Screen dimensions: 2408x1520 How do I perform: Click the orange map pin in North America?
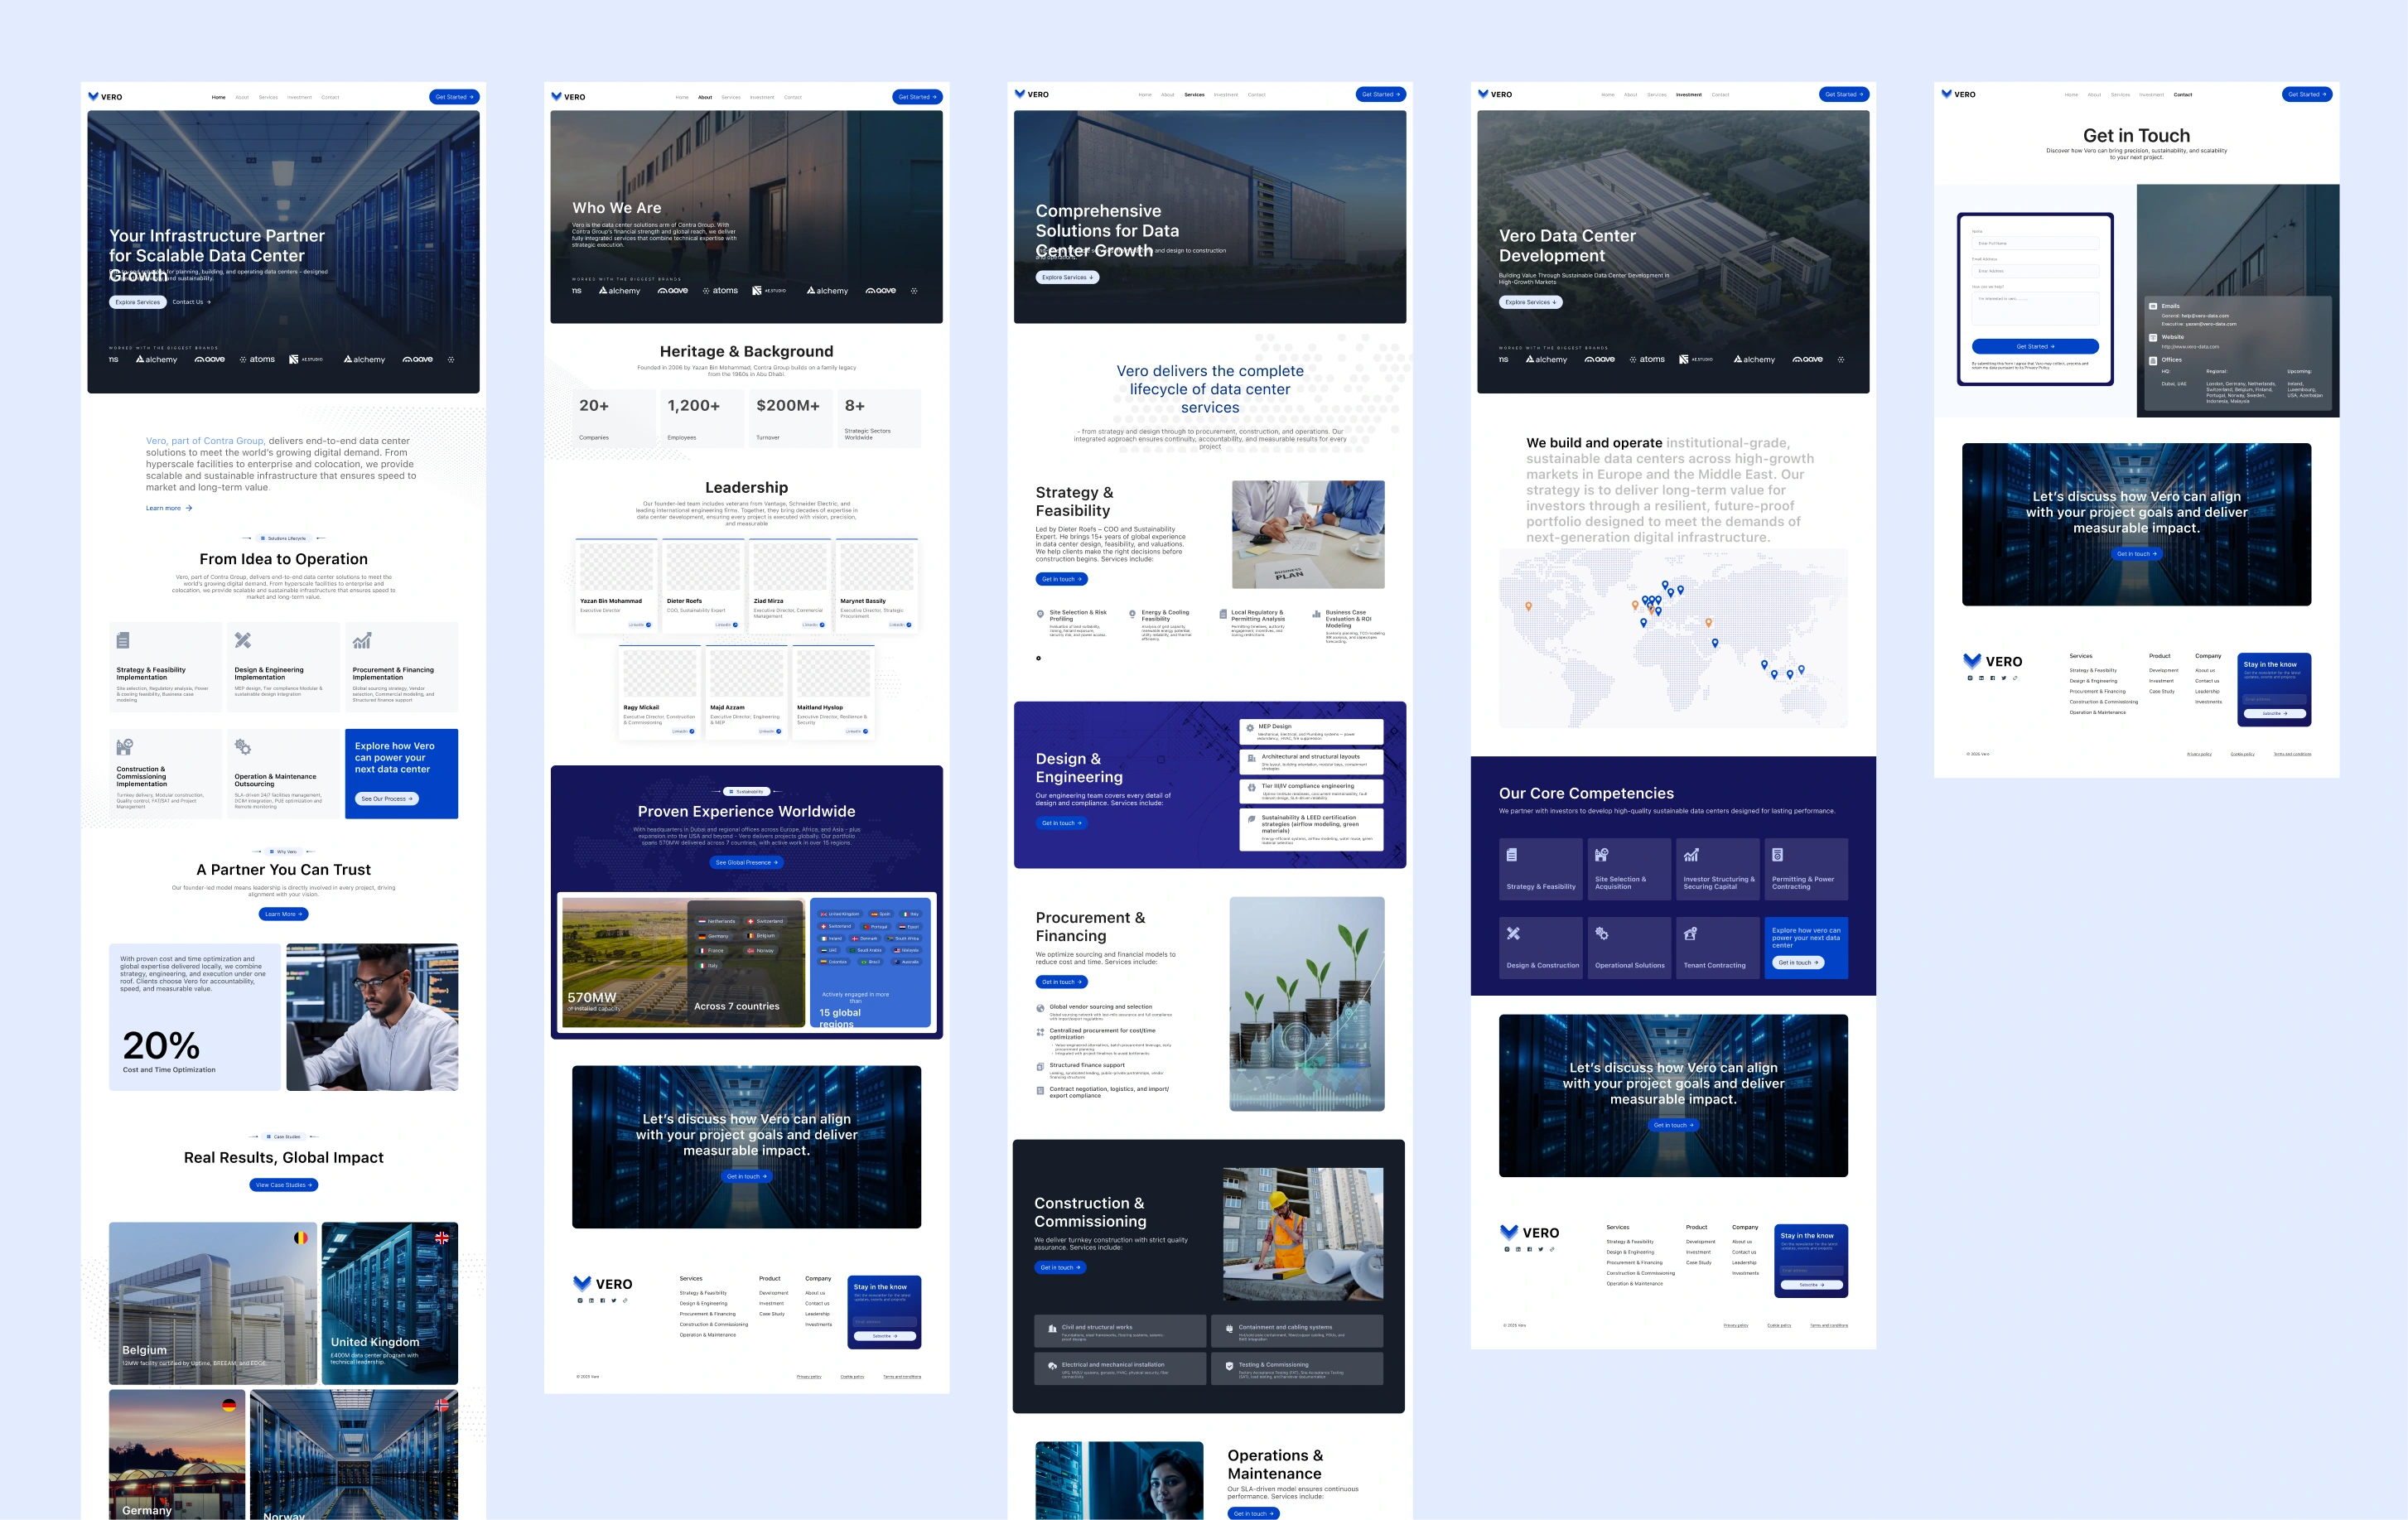point(1528,606)
